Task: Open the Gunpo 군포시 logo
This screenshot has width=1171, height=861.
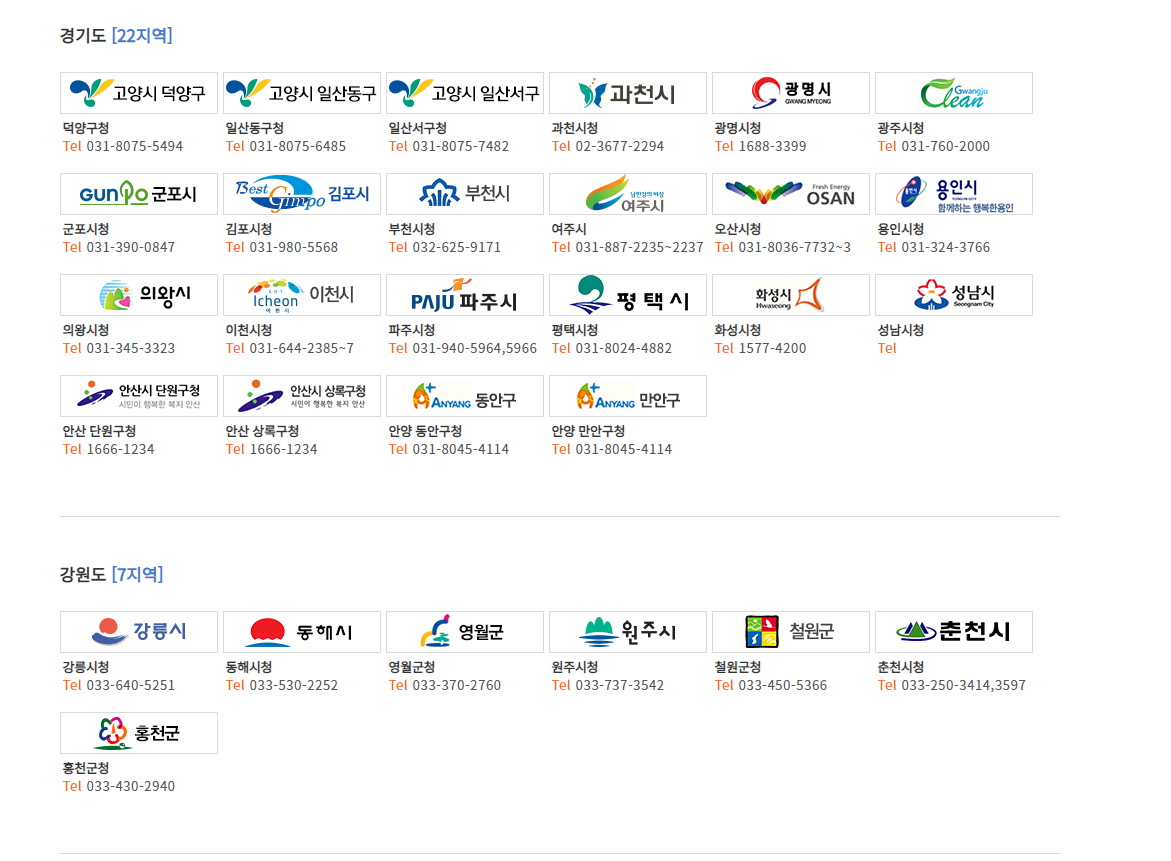Action: point(139,194)
